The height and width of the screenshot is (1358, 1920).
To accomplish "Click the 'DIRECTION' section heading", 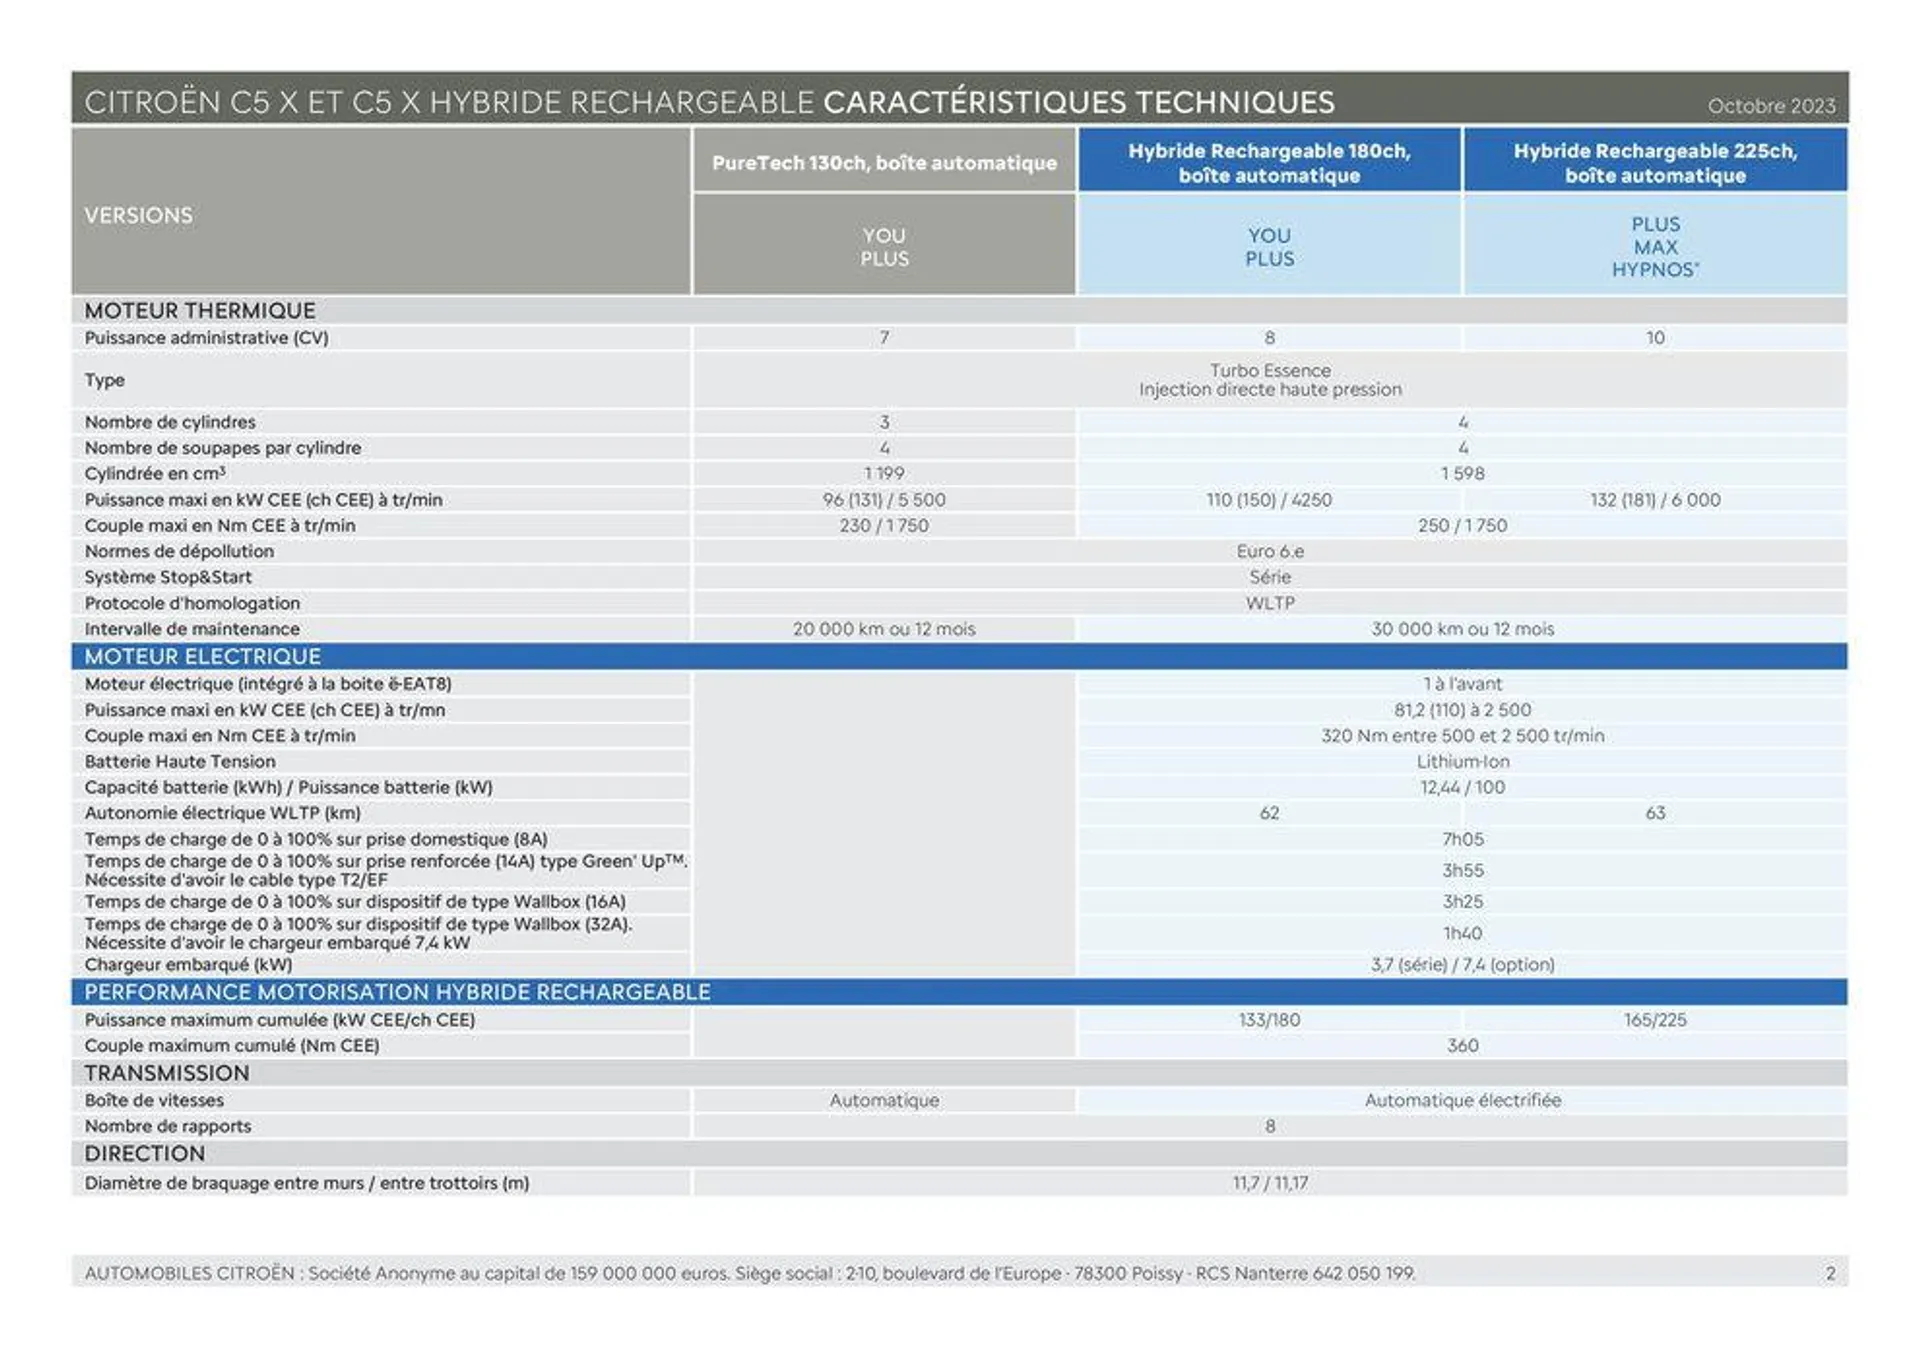I will pyautogui.click(x=144, y=1154).
